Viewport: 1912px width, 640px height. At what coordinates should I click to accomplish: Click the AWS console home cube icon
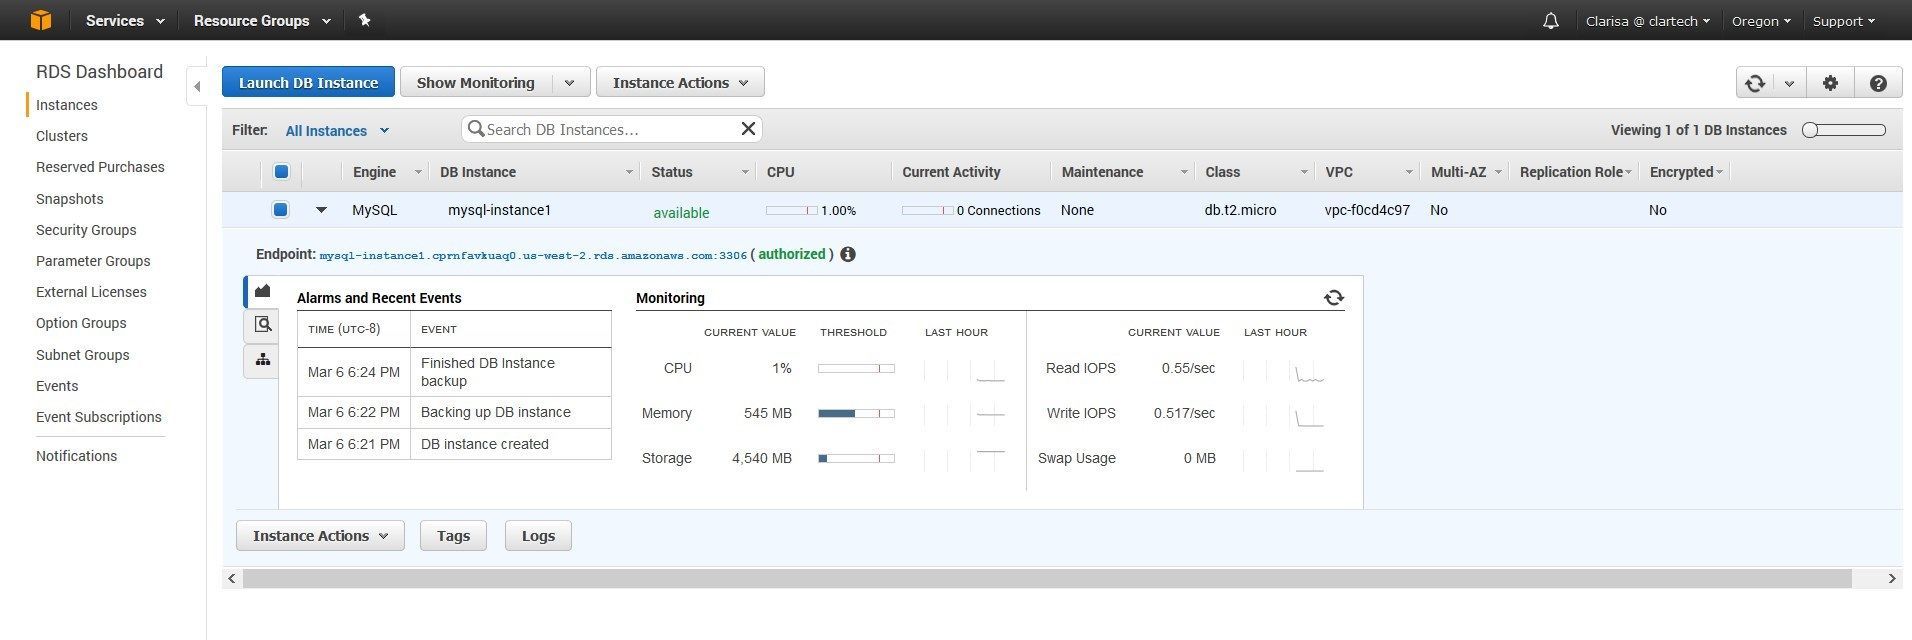pyautogui.click(x=40, y=20)
